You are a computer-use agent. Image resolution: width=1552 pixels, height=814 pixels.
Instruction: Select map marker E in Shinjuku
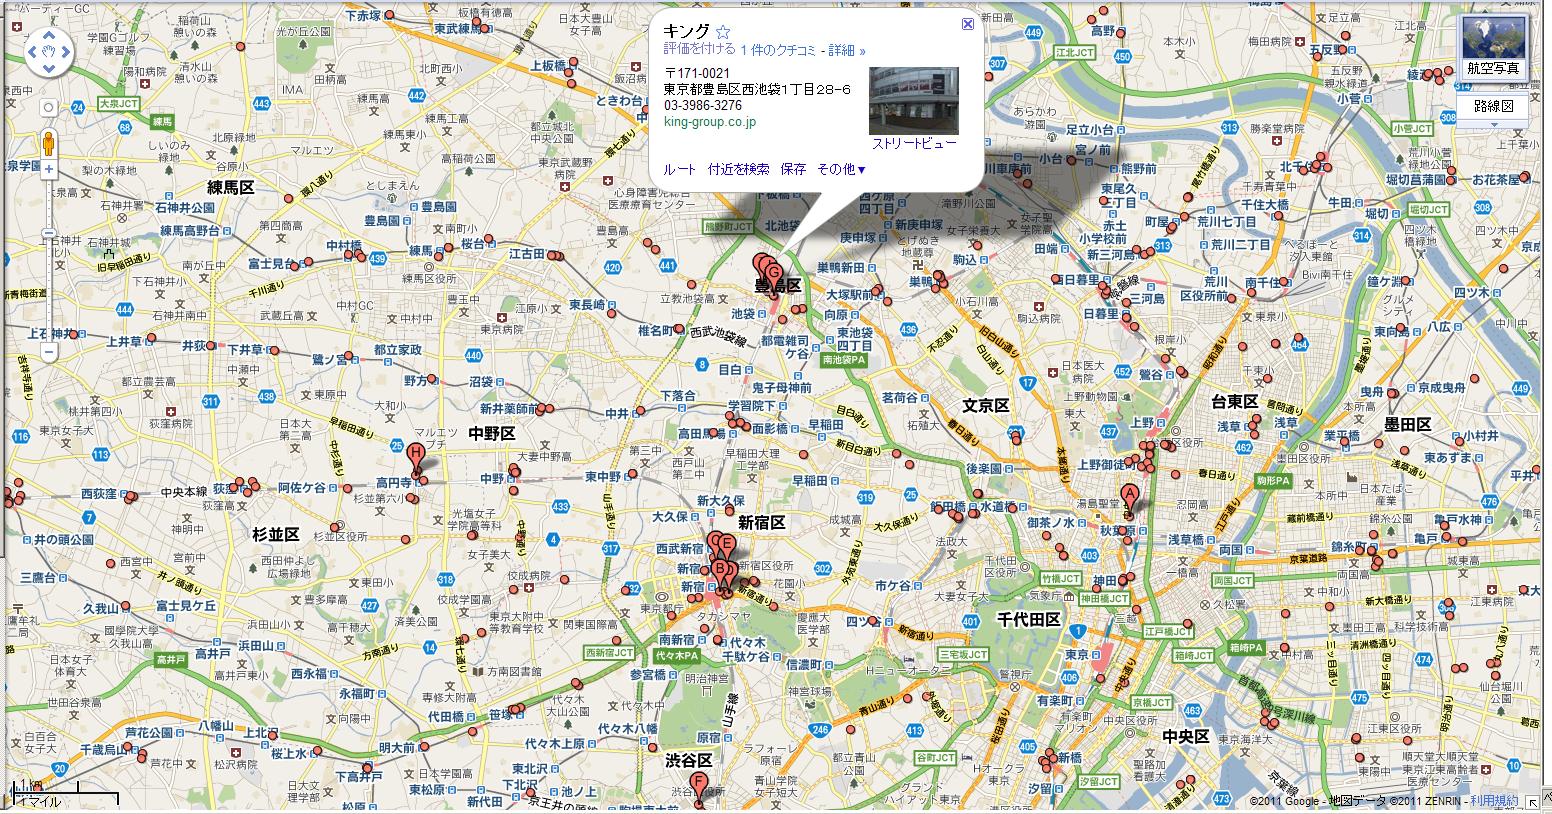tap(728, 547)
